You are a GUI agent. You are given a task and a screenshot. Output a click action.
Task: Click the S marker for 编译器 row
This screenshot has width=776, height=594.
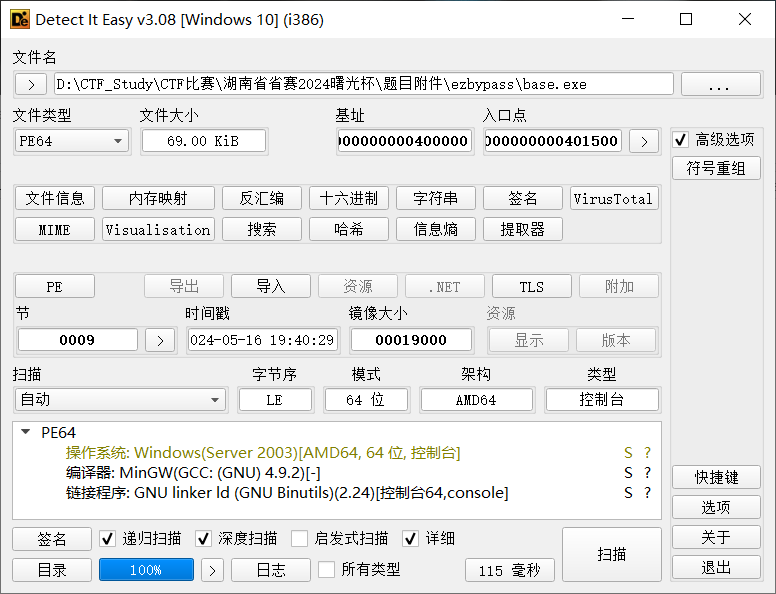point(628,473)
